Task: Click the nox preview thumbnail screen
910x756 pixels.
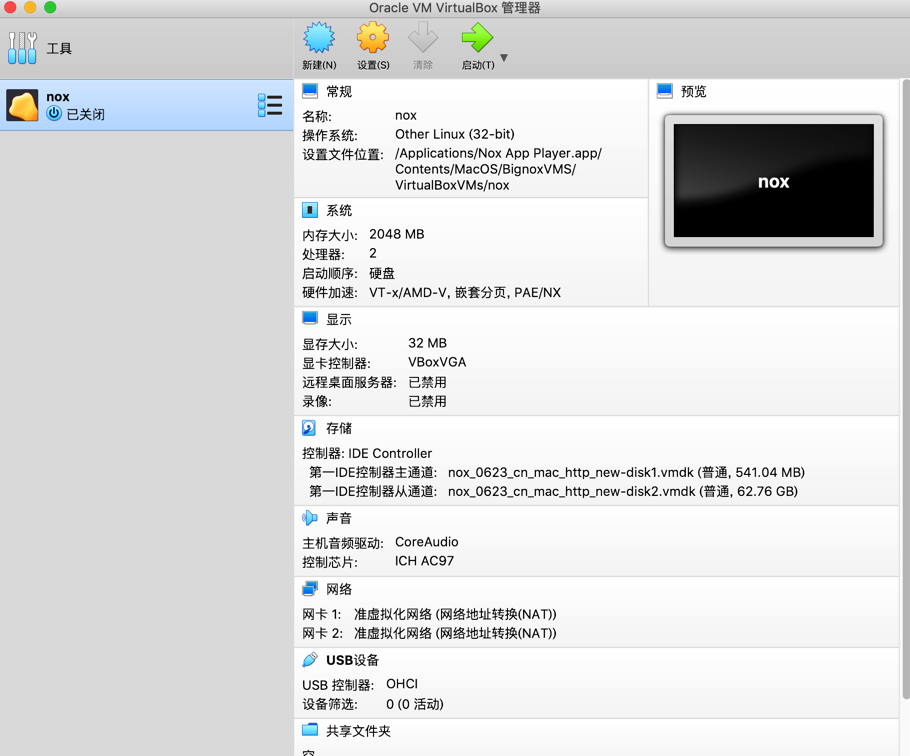Action: pyautogui.click(x=774, y=180)
